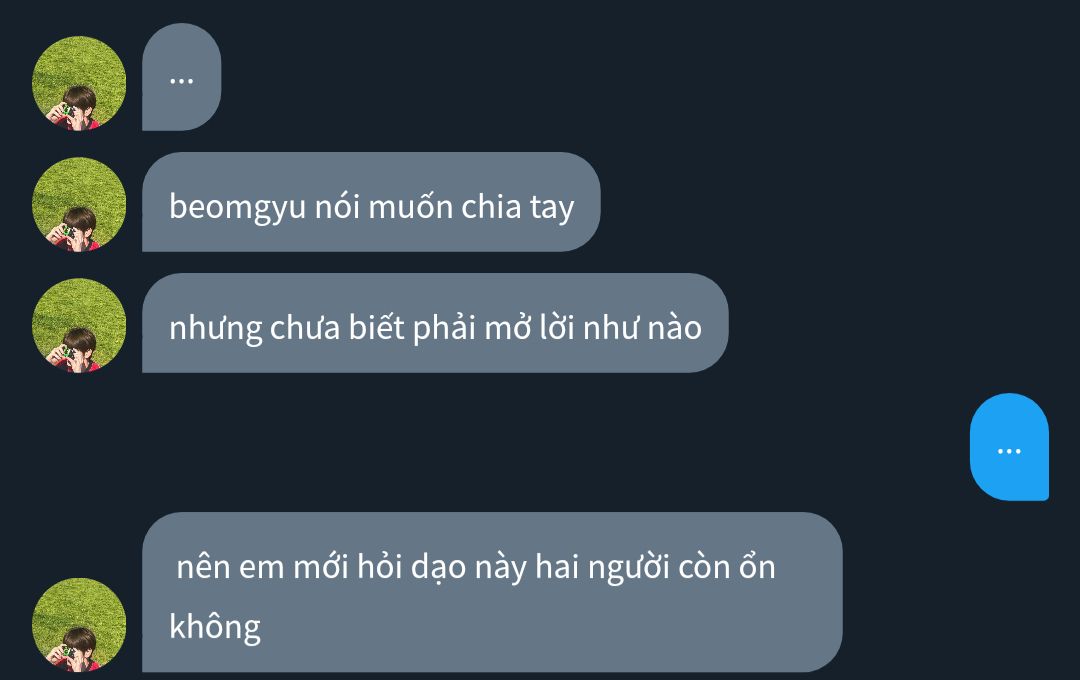Click the word 'không' in last message
Screen dimensions: 1080x680
pyautogui.click(x=215, y=628)
